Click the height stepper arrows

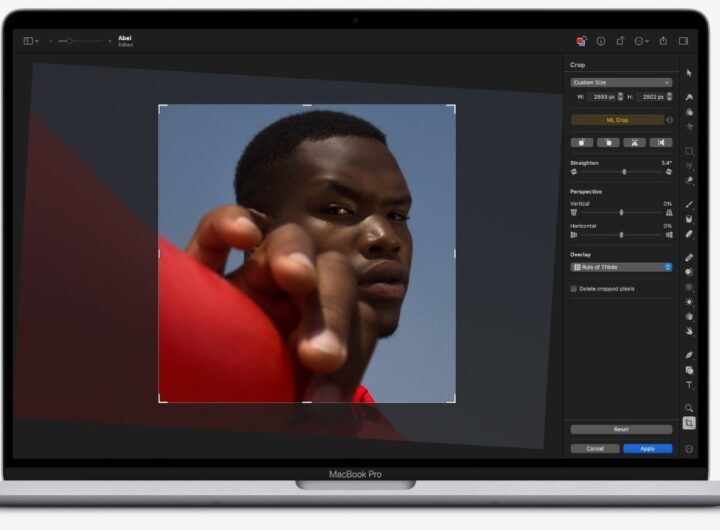669,96
